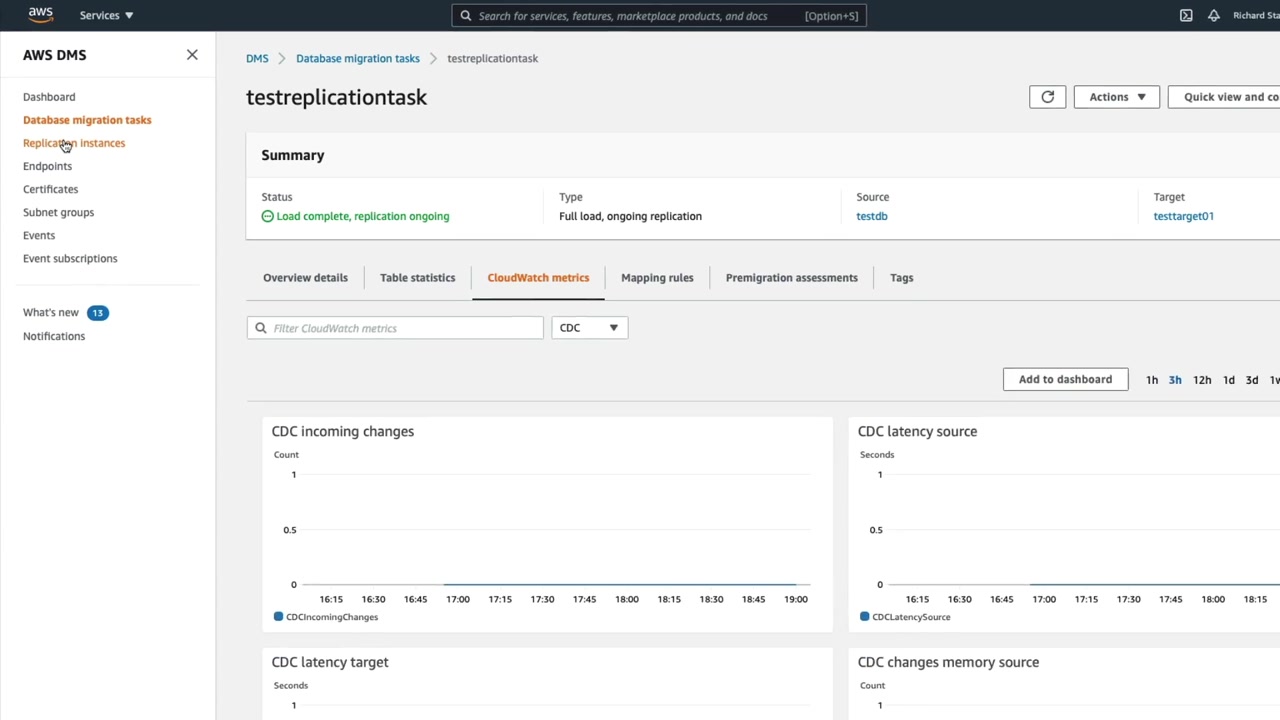Select the 1h time range option
1280x720 pixels.
click(x=1152, y=380)
